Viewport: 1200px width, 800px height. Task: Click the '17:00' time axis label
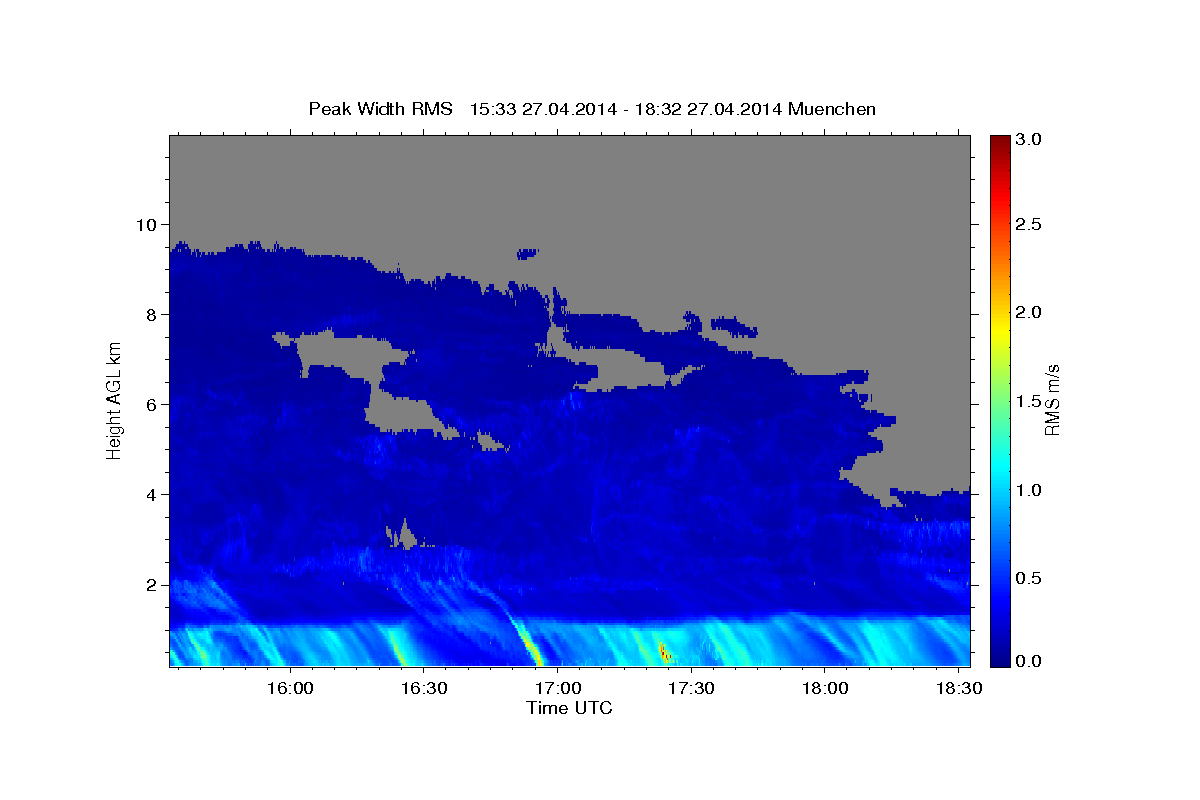click(x=557, y=688)
